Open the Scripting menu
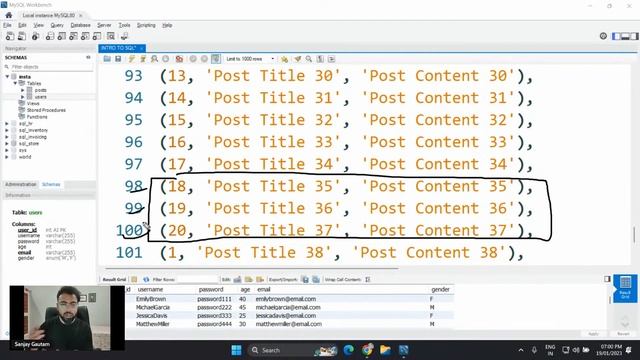This screenshot has height=360, width=640. click(146, 25)
